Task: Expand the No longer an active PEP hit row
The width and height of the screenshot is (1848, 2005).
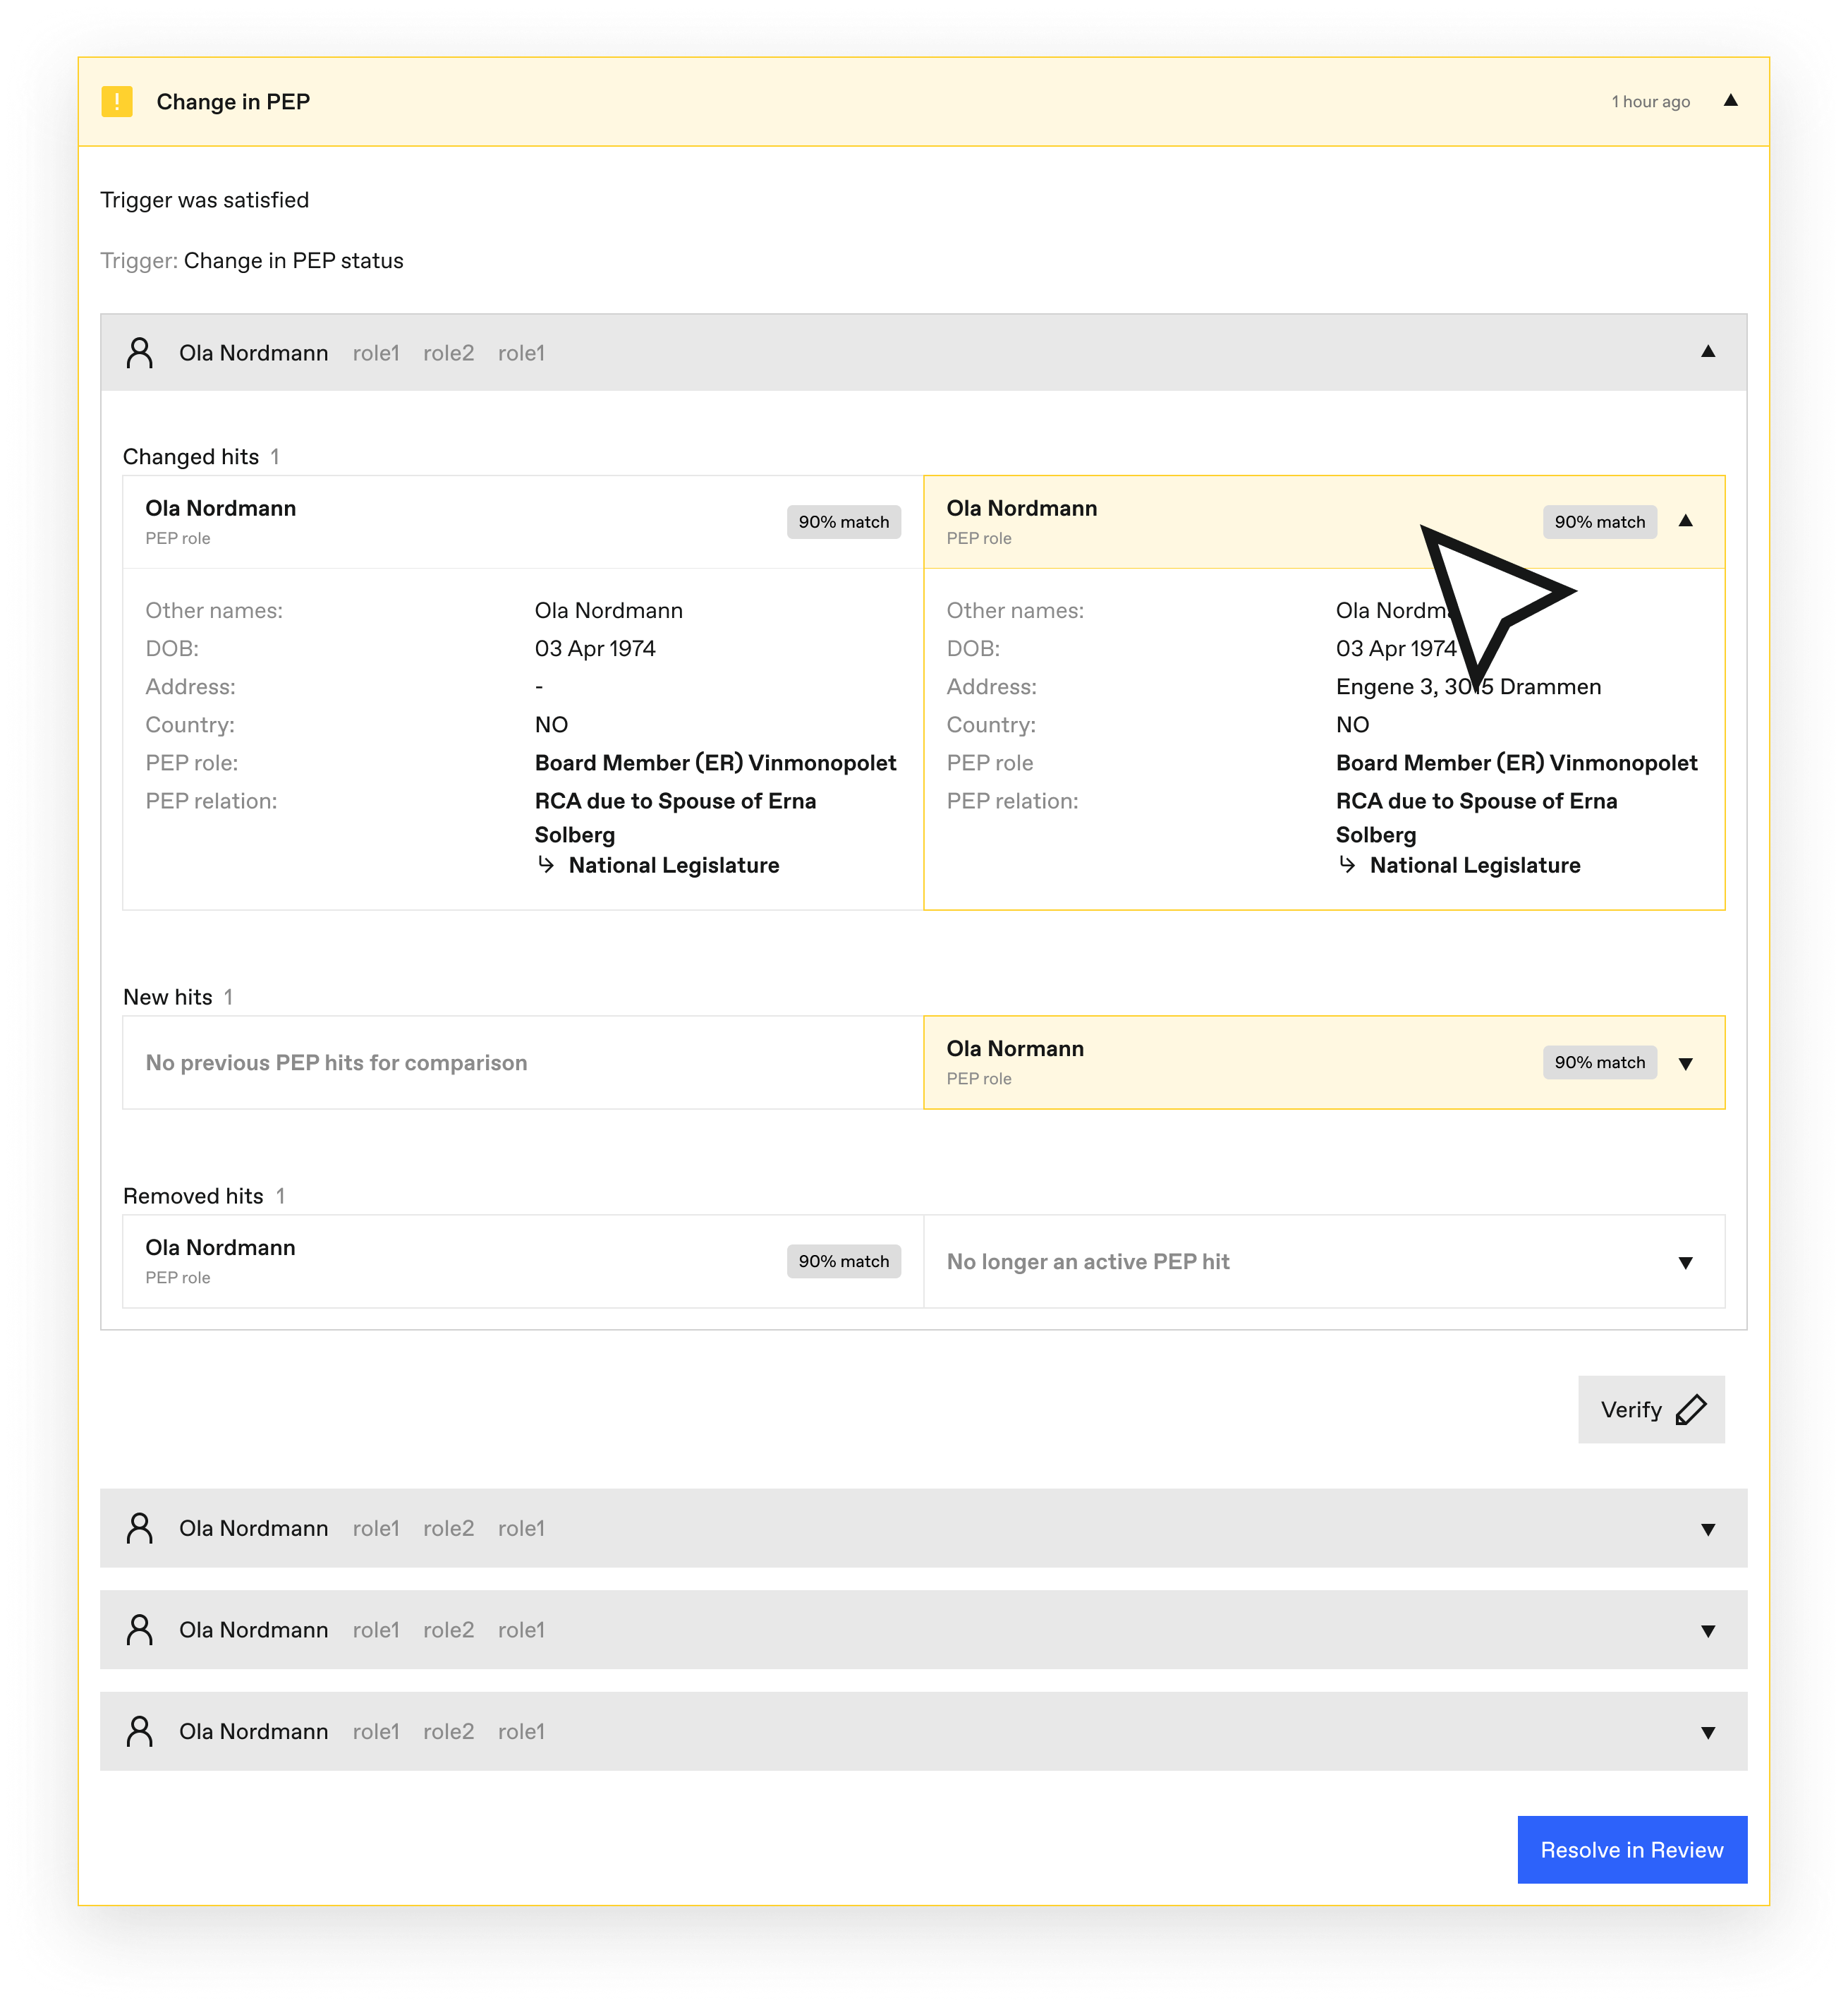Action: [x=1685, y=1262]
